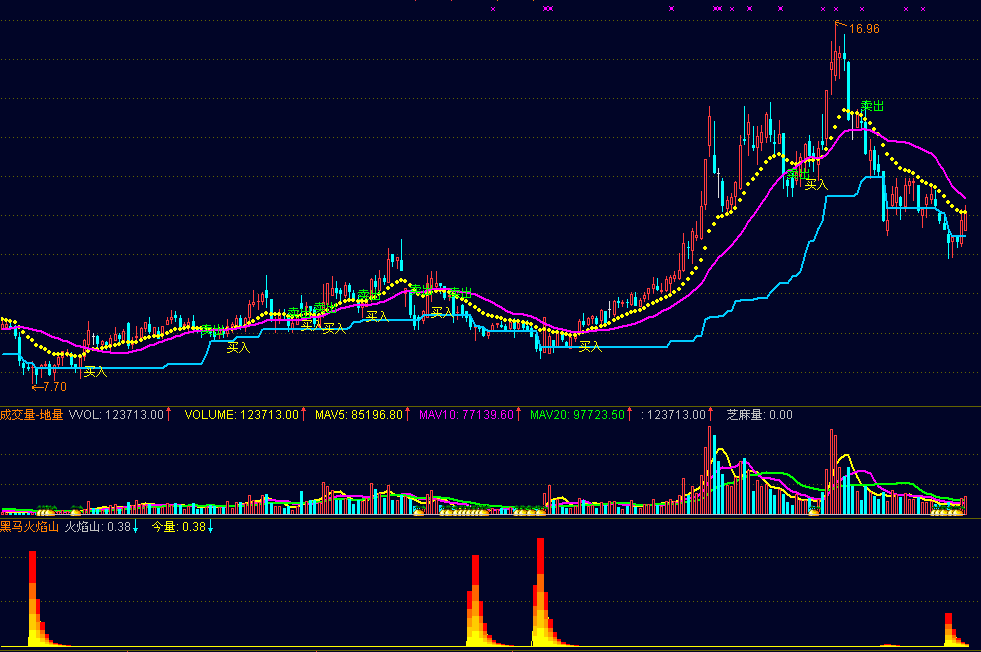Click the 16.96 high price label
The width and height of the screenshot is (981, 652).
tap(864, 29)
